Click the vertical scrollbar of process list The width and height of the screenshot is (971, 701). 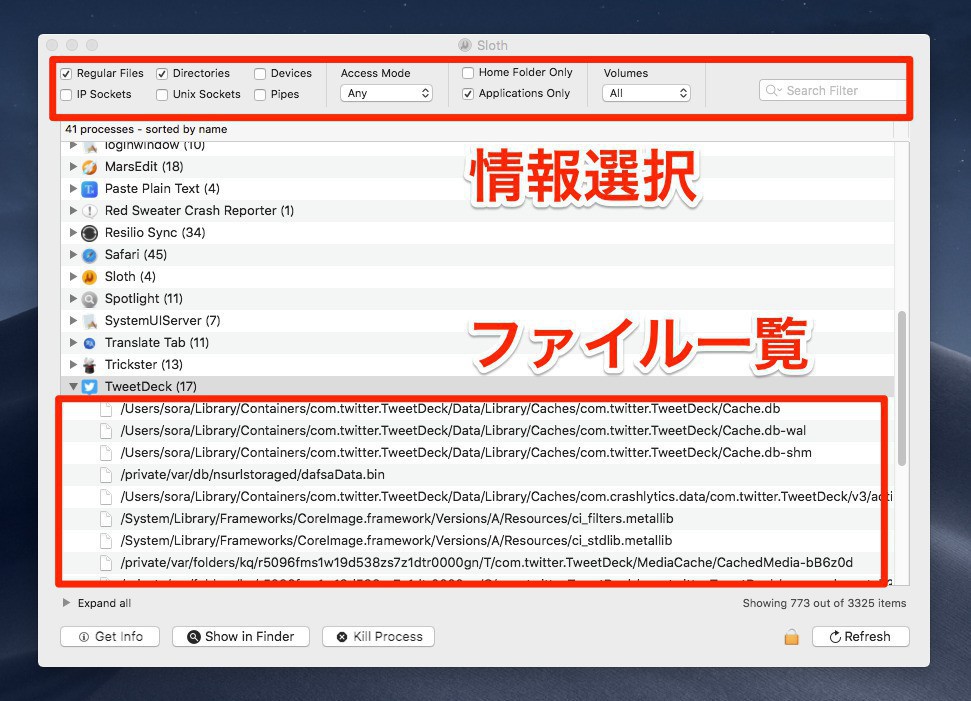click(902, 390)
